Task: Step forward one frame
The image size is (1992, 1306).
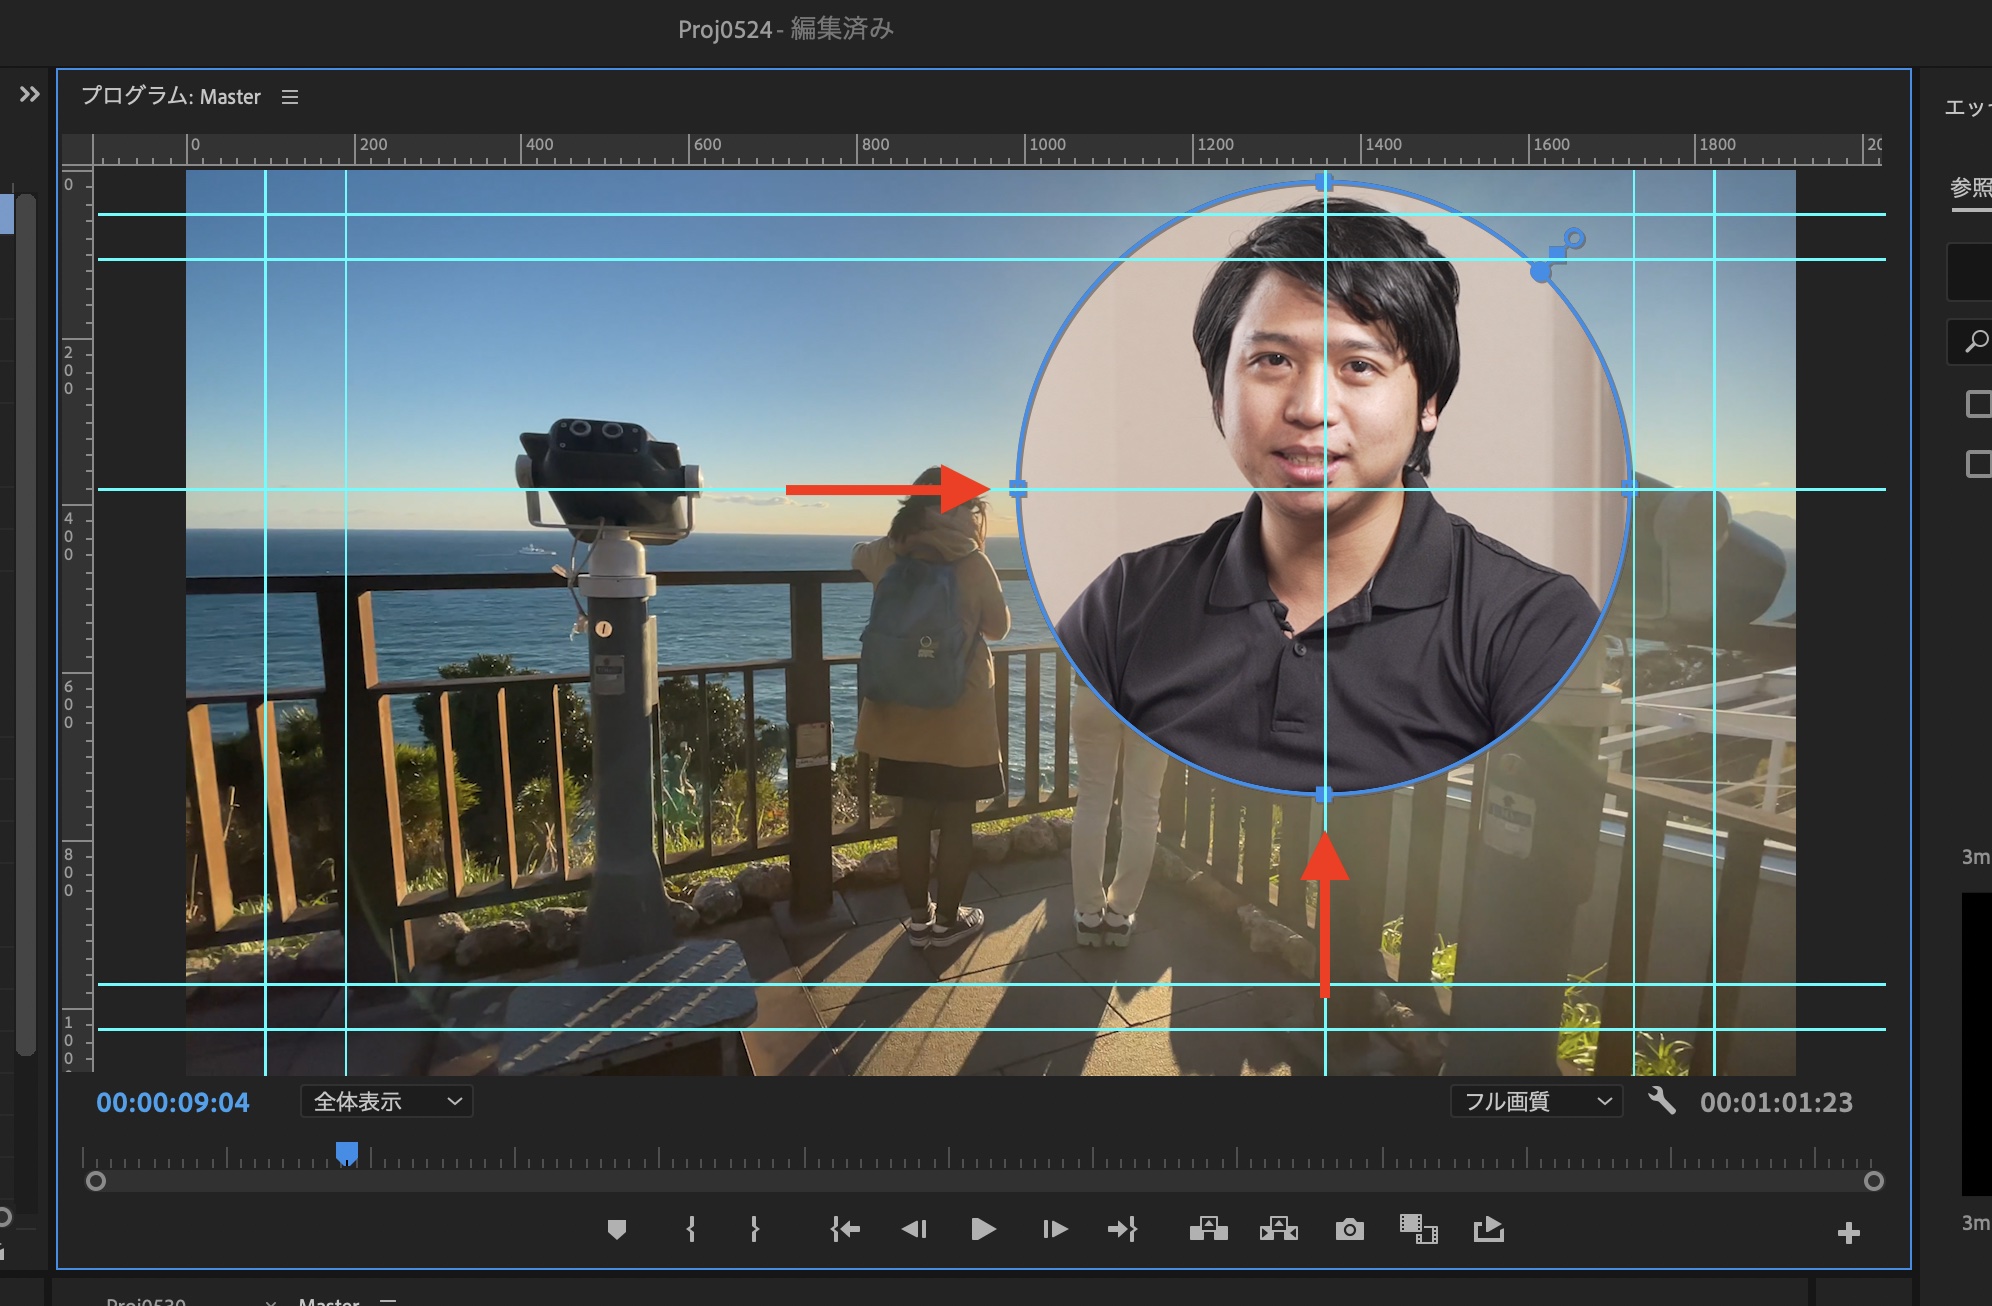Action: tap(1054, 1229)
